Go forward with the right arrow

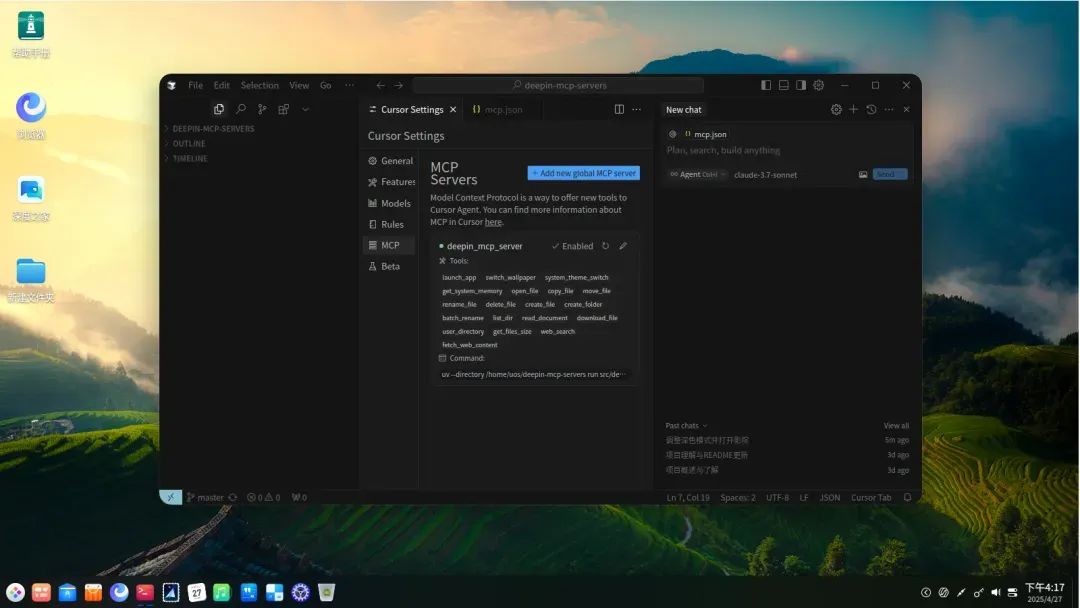click(x=399, y=85)
